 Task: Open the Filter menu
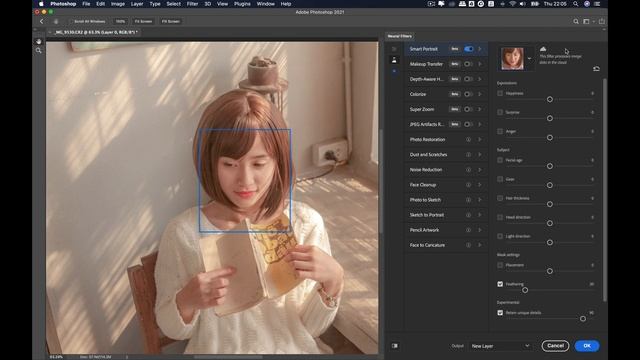click(x=192, y=4)
